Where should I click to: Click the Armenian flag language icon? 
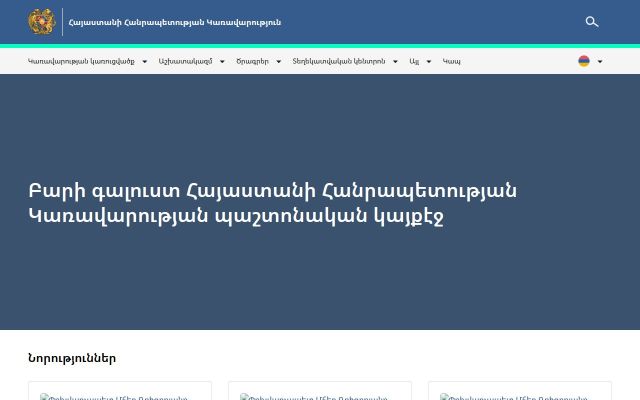[584, 61]
